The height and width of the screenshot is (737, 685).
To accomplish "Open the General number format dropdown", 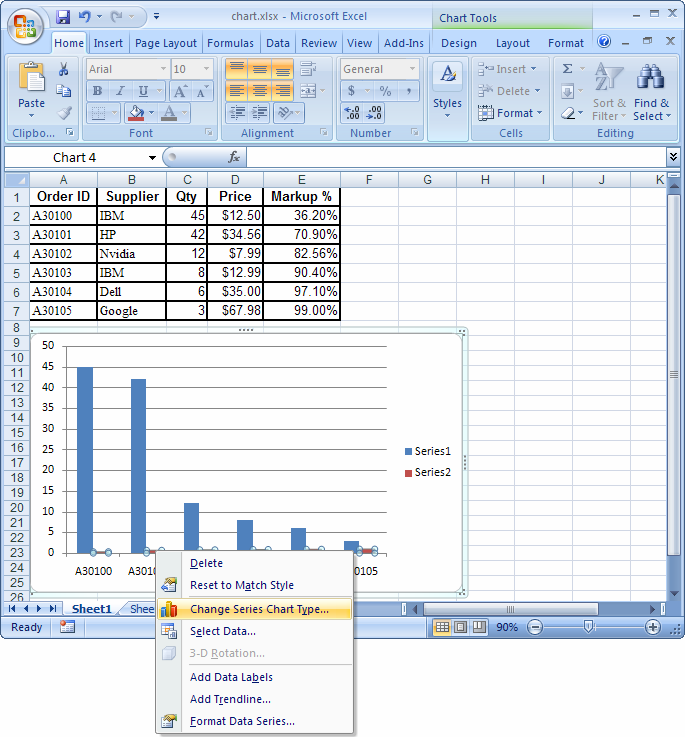I will (x=412, y=69).
